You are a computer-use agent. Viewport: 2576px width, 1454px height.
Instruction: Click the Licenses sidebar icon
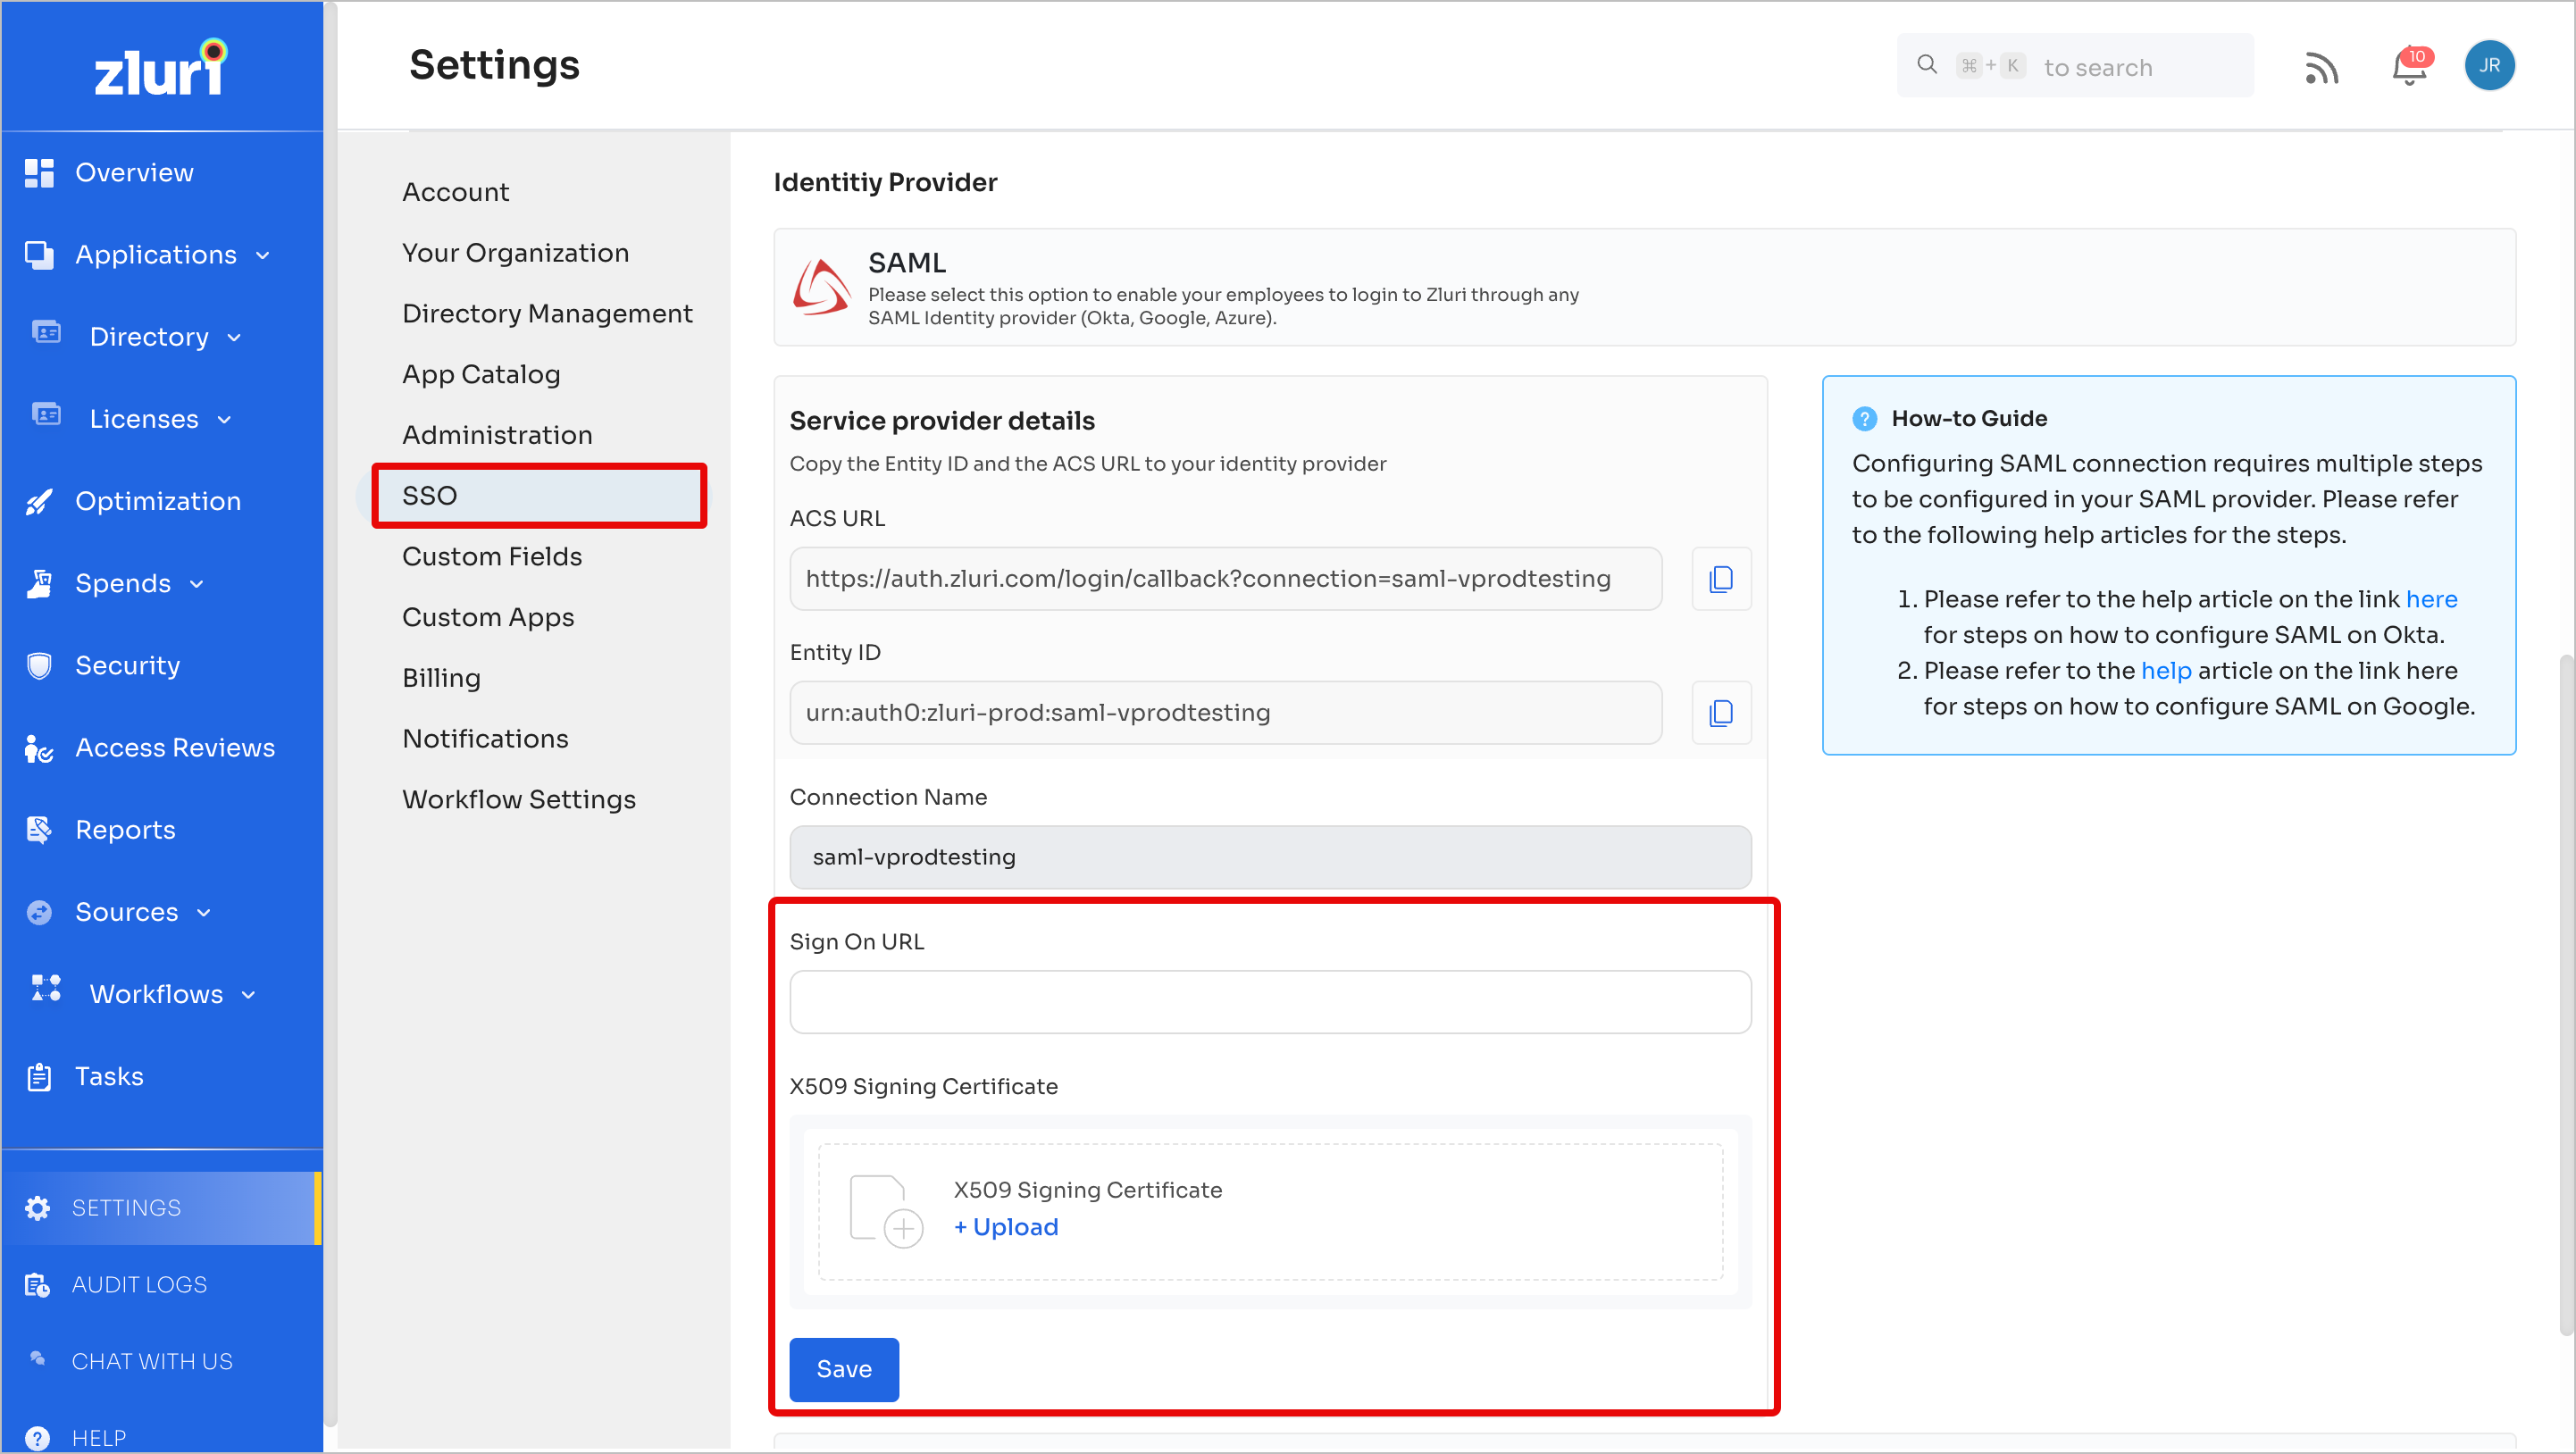point(46,414)
